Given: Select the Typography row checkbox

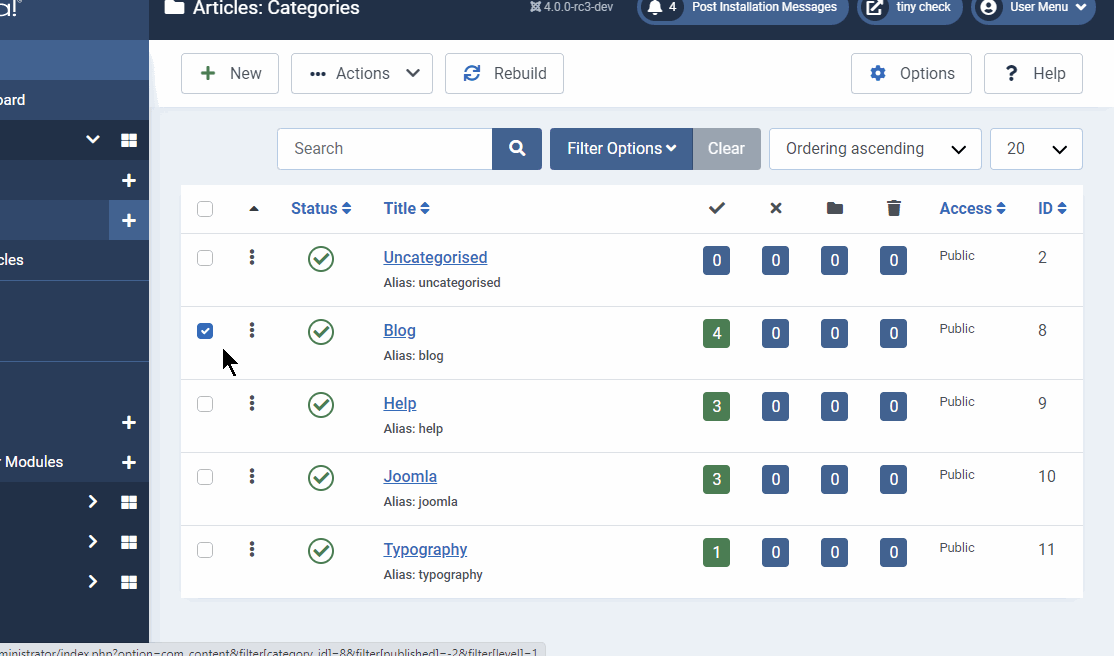Looking at the screenshot, I should (205, 550).
